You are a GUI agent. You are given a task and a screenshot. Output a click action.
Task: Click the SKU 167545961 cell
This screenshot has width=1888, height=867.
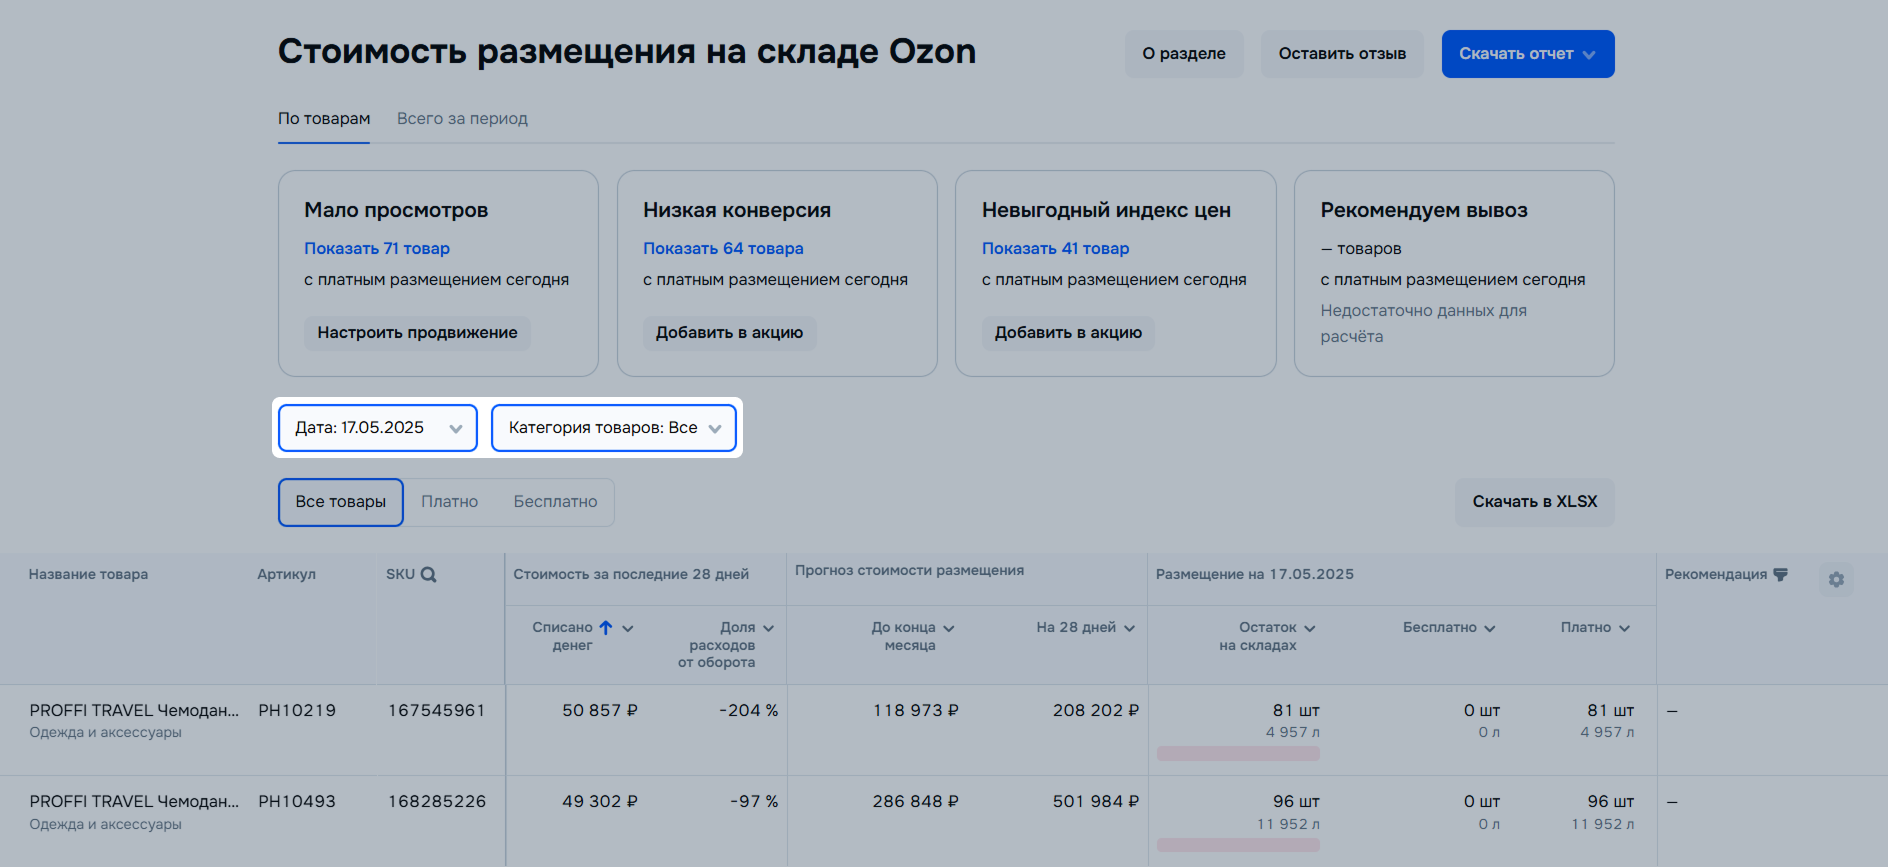[x=437, y=711]
